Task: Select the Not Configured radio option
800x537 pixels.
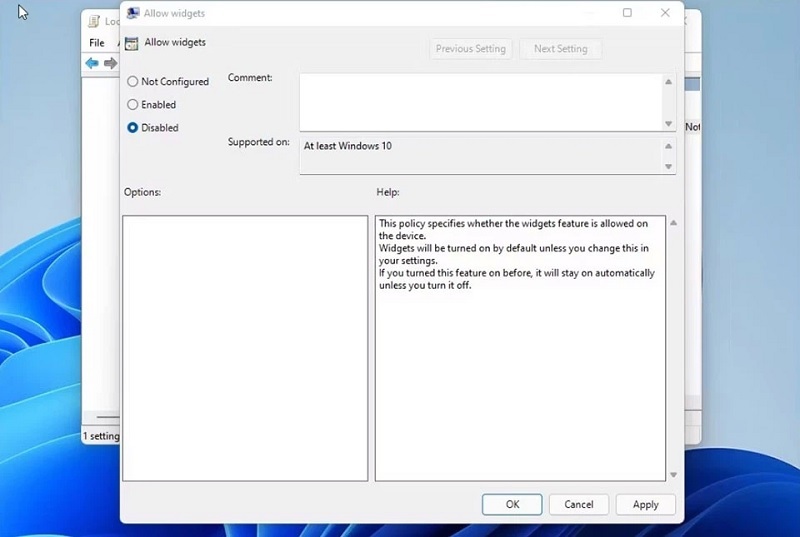Action: click(133, 82)
